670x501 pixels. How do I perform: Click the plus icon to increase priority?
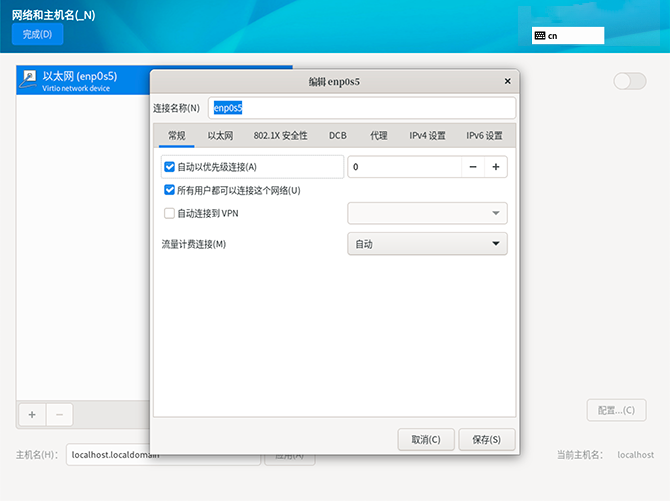coord(495,167)
